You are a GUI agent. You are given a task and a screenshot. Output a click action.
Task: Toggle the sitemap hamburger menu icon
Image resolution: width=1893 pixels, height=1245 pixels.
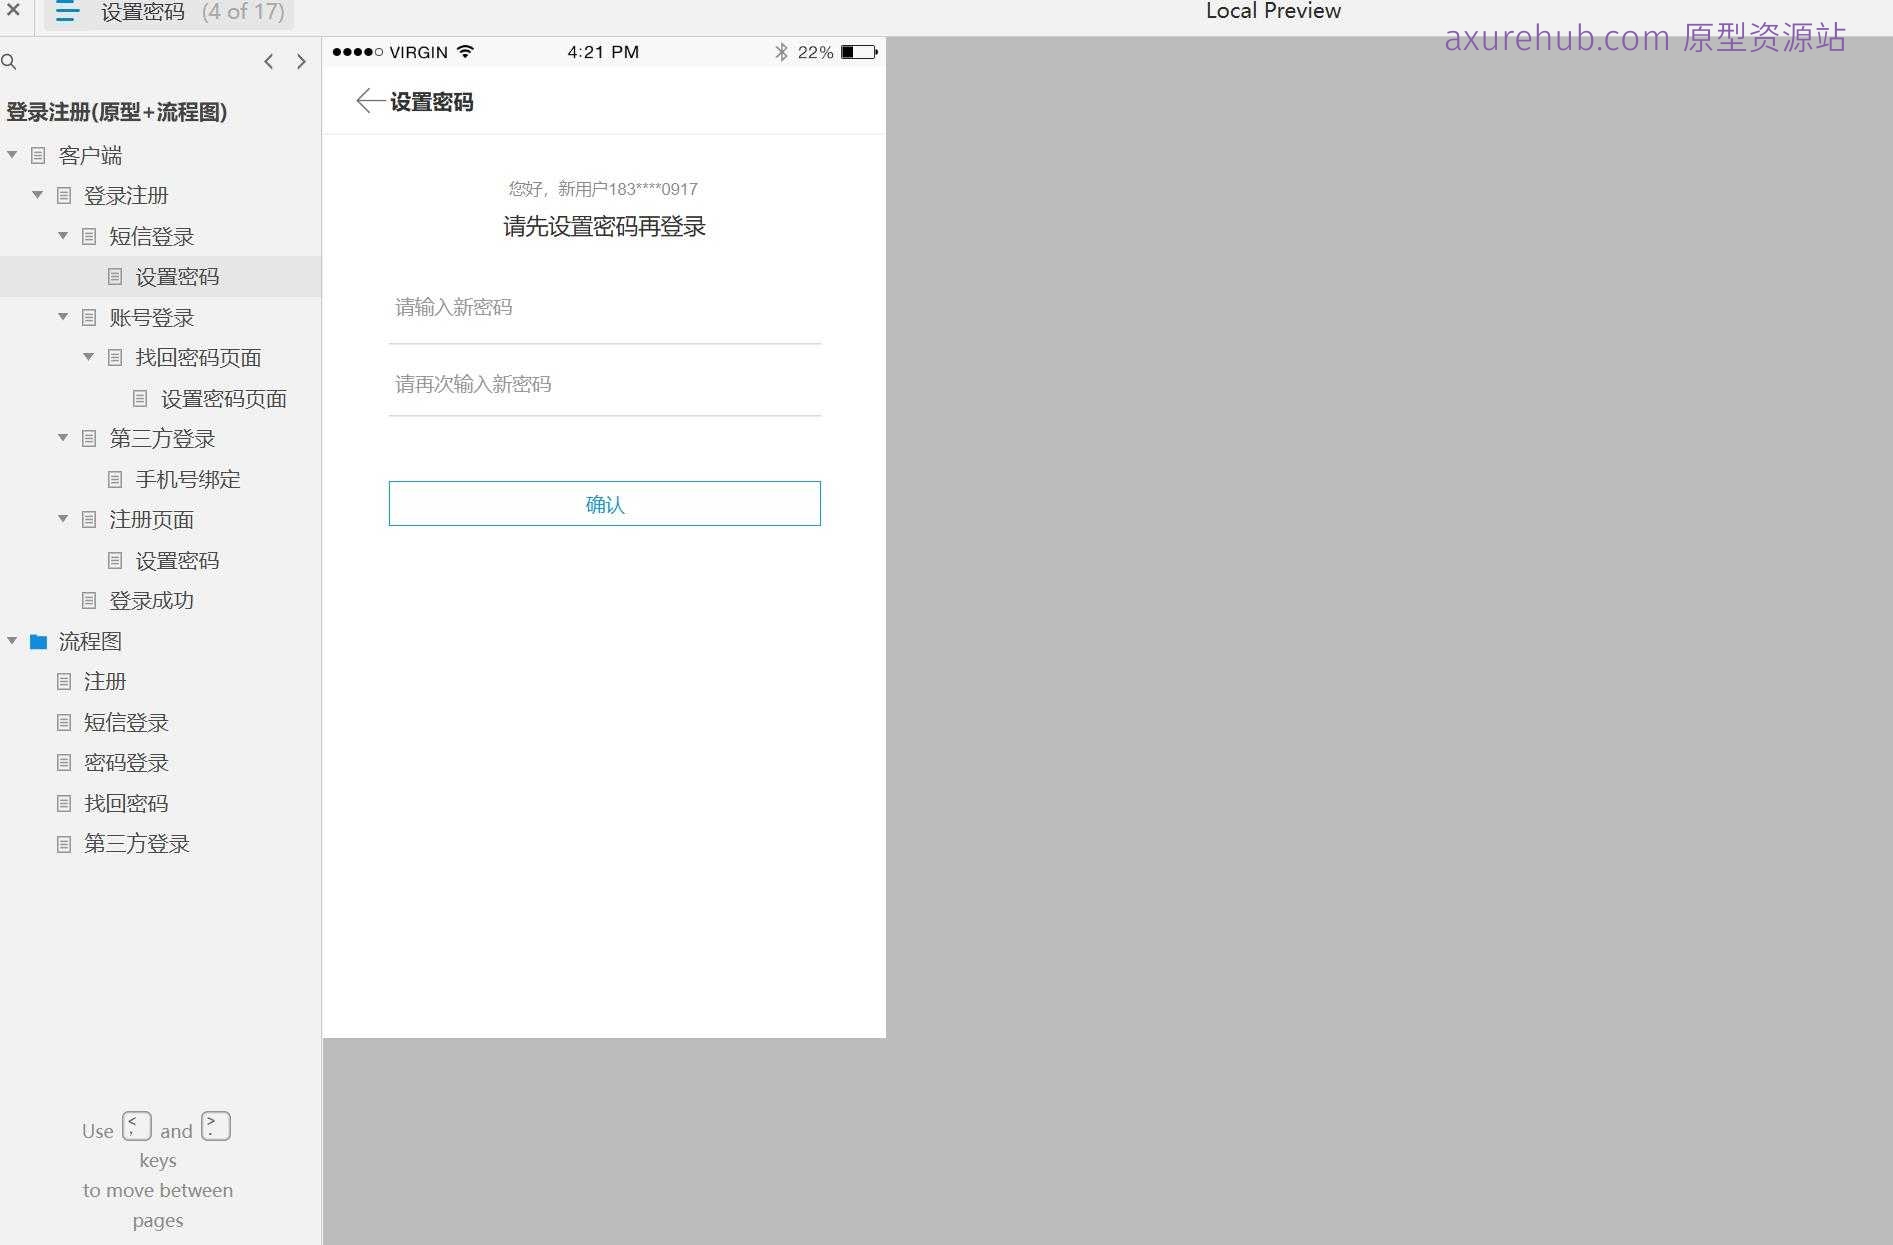pyautogui.click(x=67, y=11)
